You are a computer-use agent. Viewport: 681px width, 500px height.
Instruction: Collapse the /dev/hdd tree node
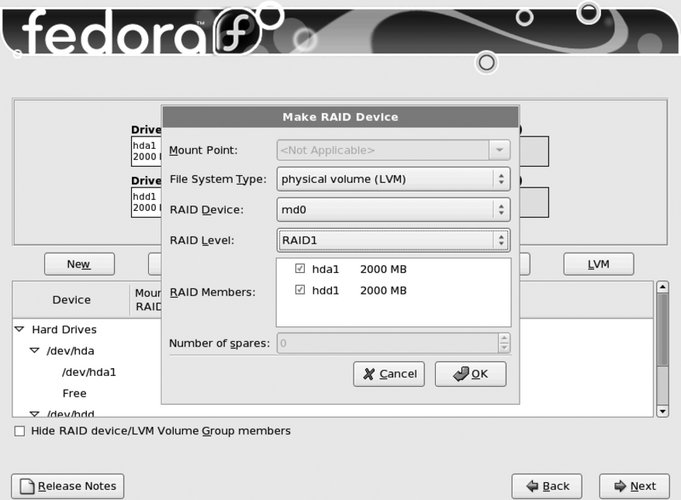coord(34,413)
